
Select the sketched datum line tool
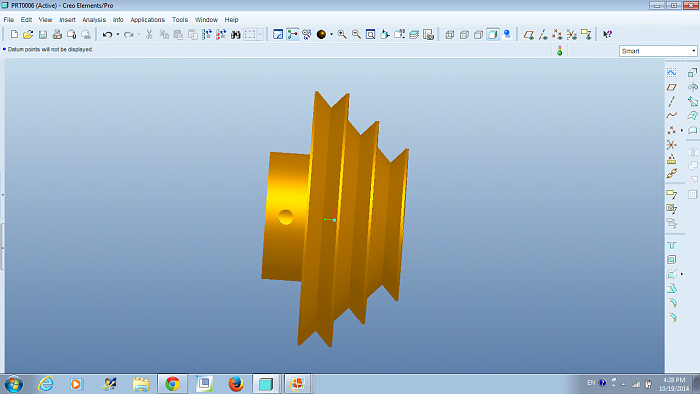click(x=671, y=101)
